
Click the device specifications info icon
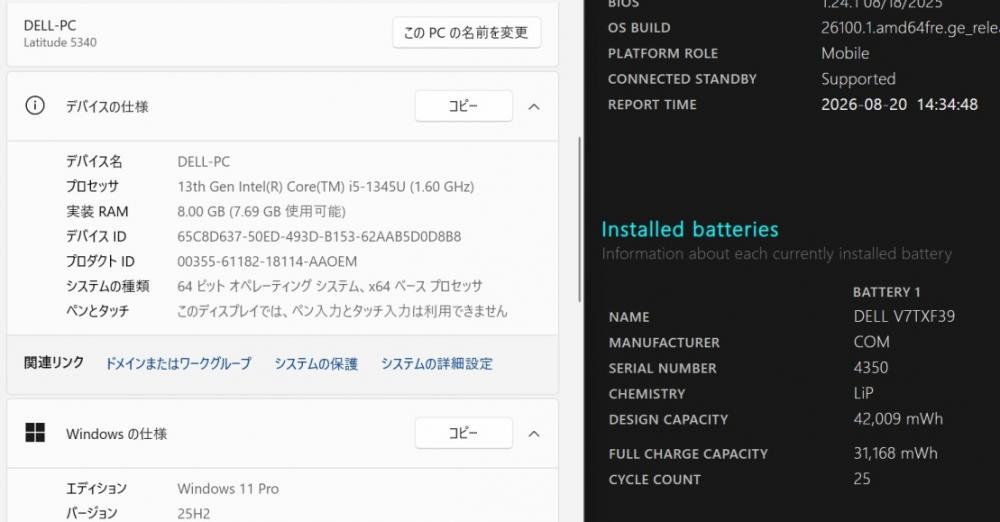tap(35, 105)
